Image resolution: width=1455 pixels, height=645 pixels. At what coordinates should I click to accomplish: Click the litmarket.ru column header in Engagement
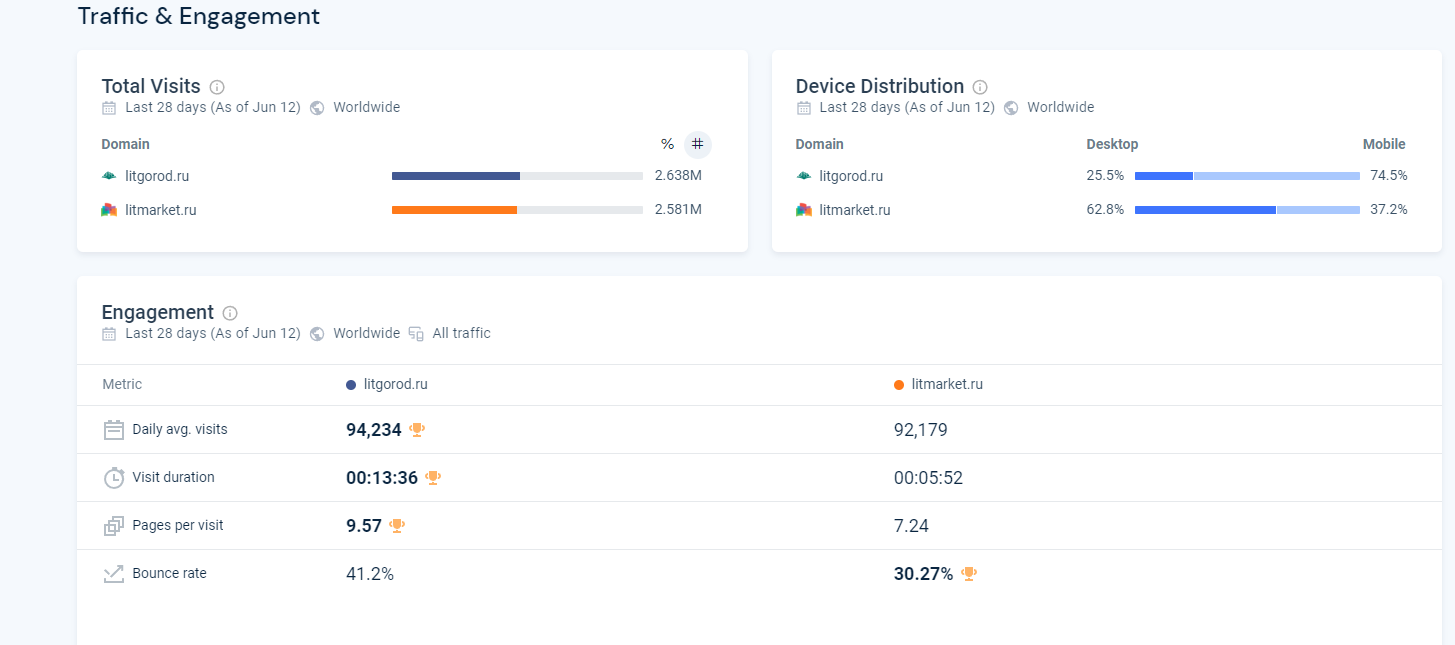pos(946,384)
